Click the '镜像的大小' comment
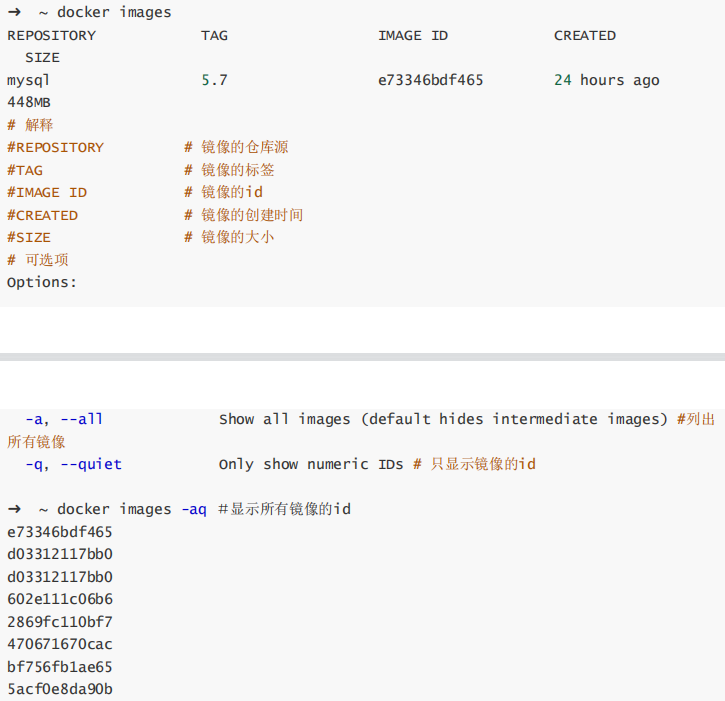 tap(238, 237)
